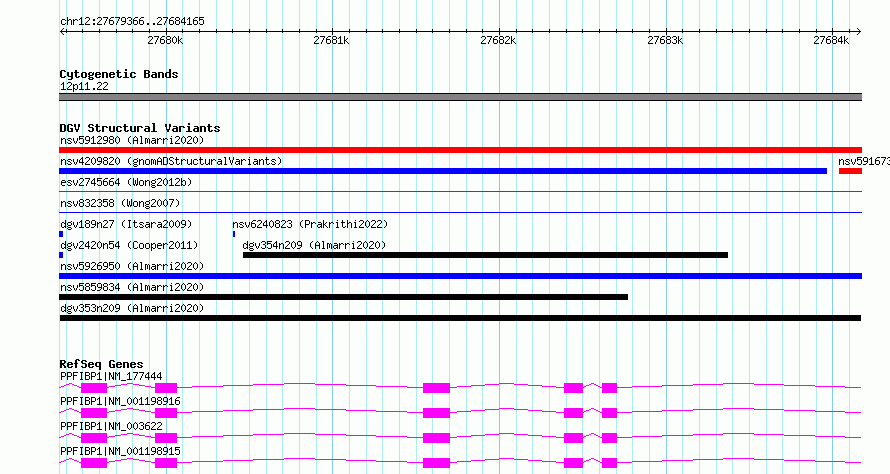The image size is (890, 474).
Task: Click the thin blue nsv832358 variant line
Action: coord(460,213)
